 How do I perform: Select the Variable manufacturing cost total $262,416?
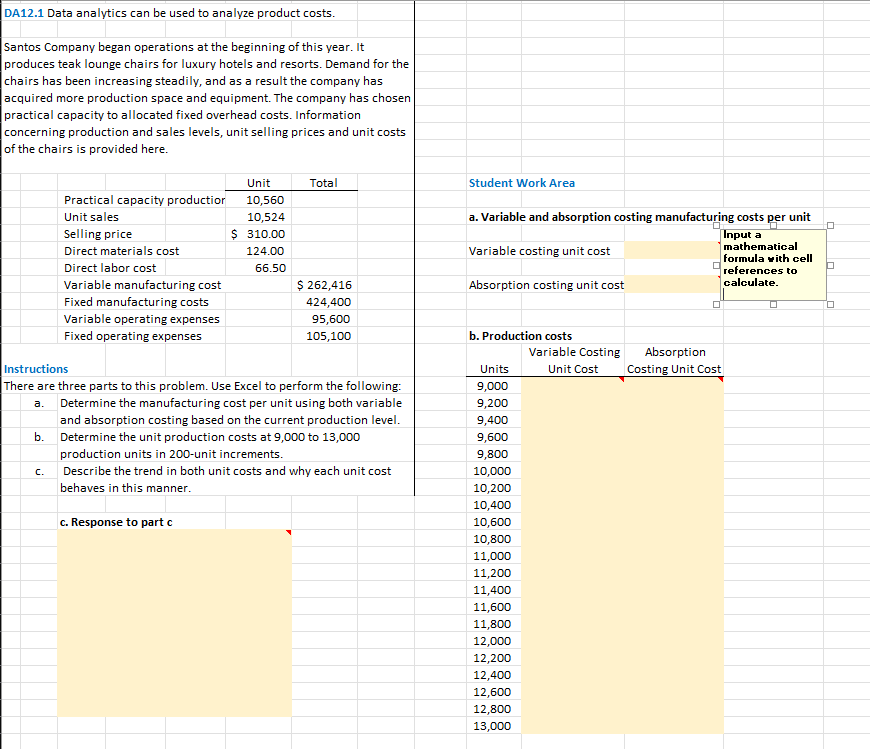coord(326,285)
